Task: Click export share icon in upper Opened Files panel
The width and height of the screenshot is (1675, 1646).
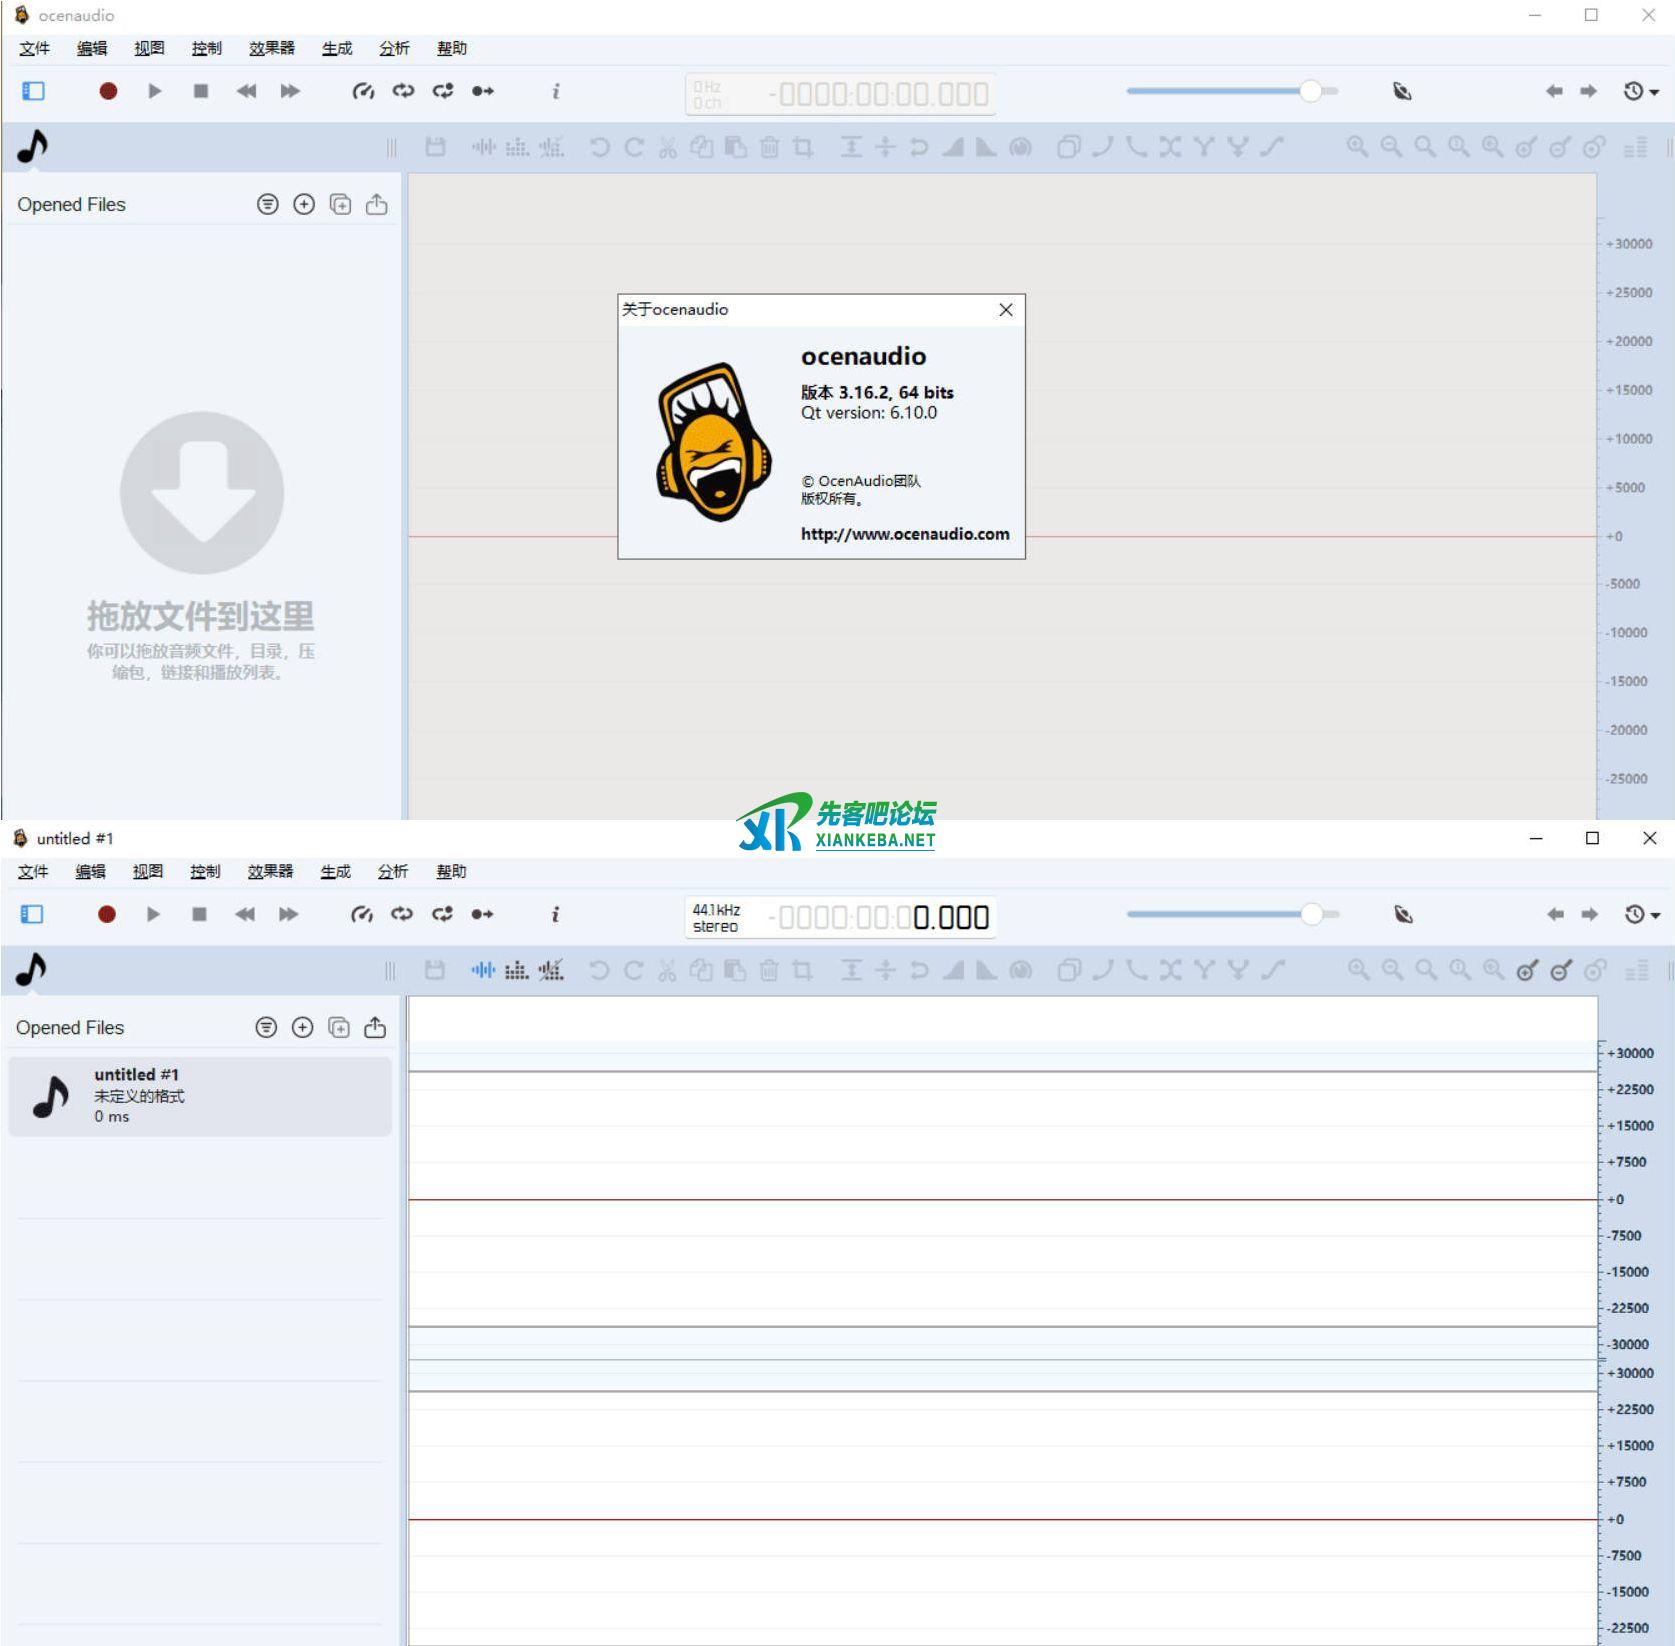Action: (x=376, y=205)
